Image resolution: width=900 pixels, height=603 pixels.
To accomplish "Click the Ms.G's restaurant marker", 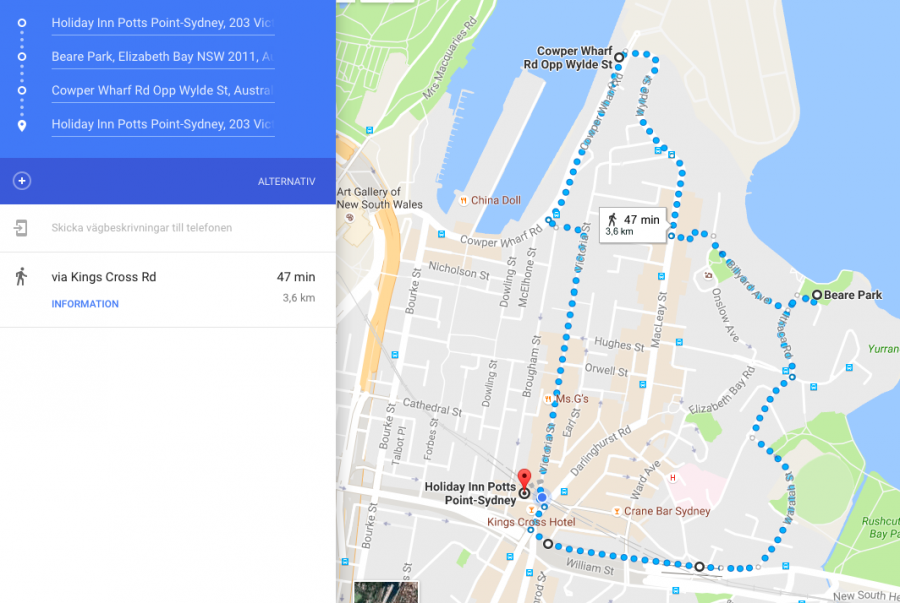I will point(548,399).
